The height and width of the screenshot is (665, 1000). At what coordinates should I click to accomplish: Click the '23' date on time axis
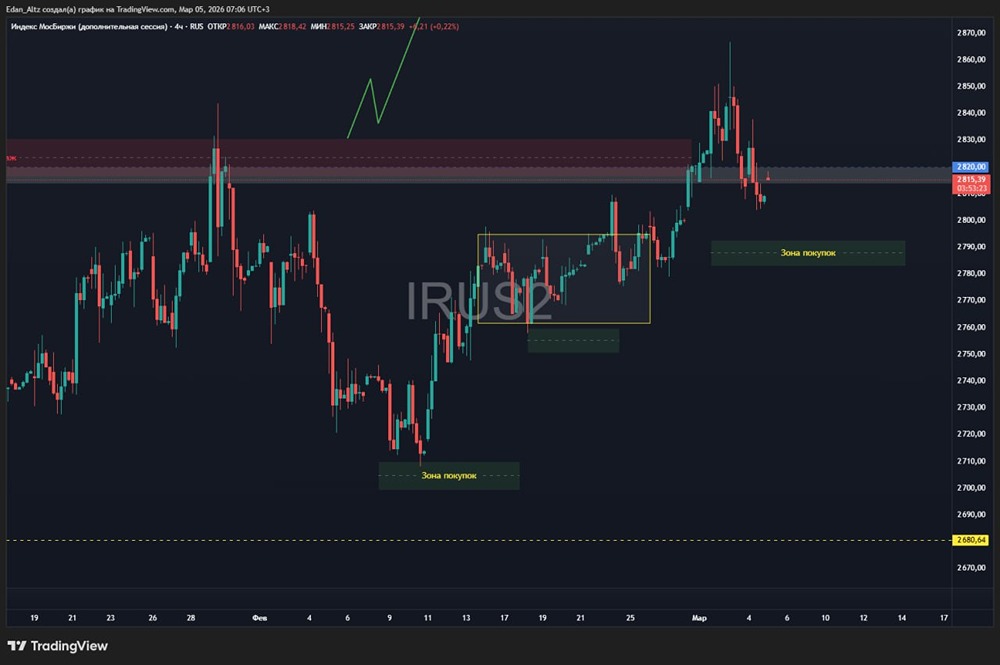[x=110, y=618]
